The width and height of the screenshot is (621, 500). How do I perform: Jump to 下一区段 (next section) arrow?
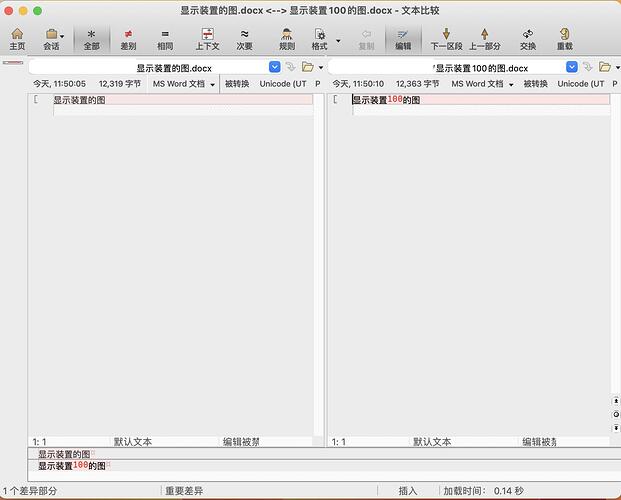click(446, 39)
